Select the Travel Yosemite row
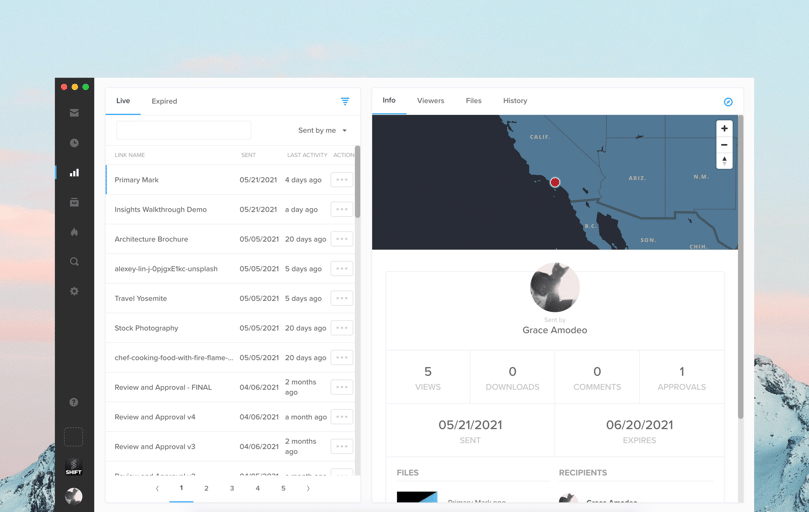Viewport: 809px width, 512px height. pos(230,298)
